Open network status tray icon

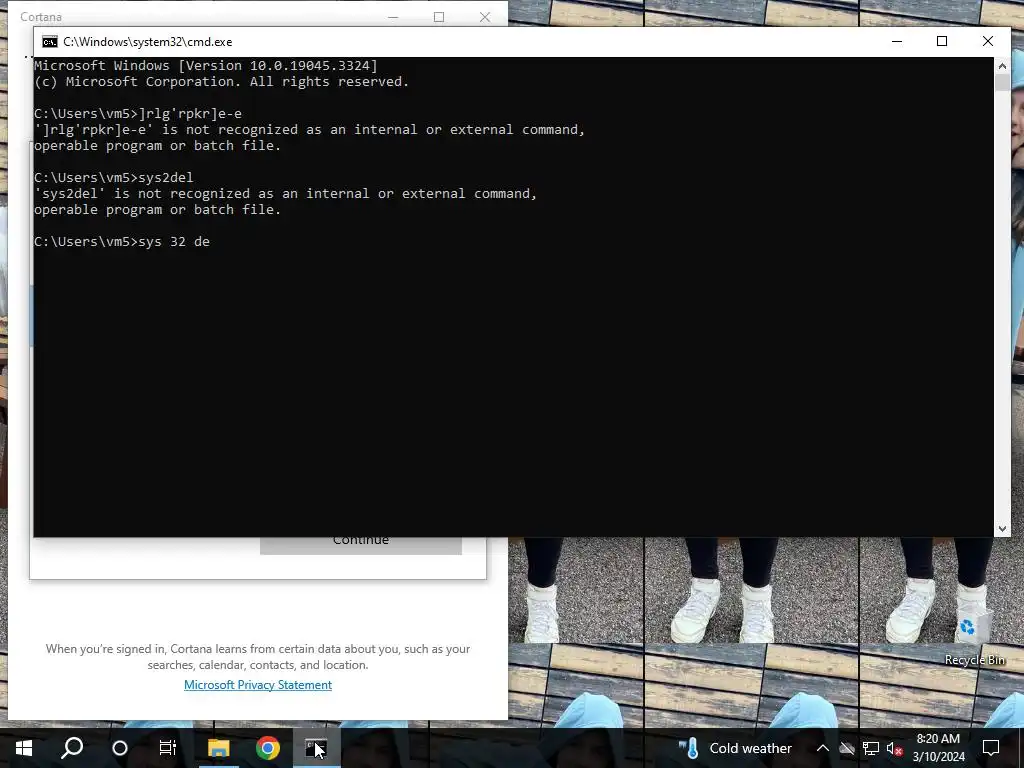[871, 748]
